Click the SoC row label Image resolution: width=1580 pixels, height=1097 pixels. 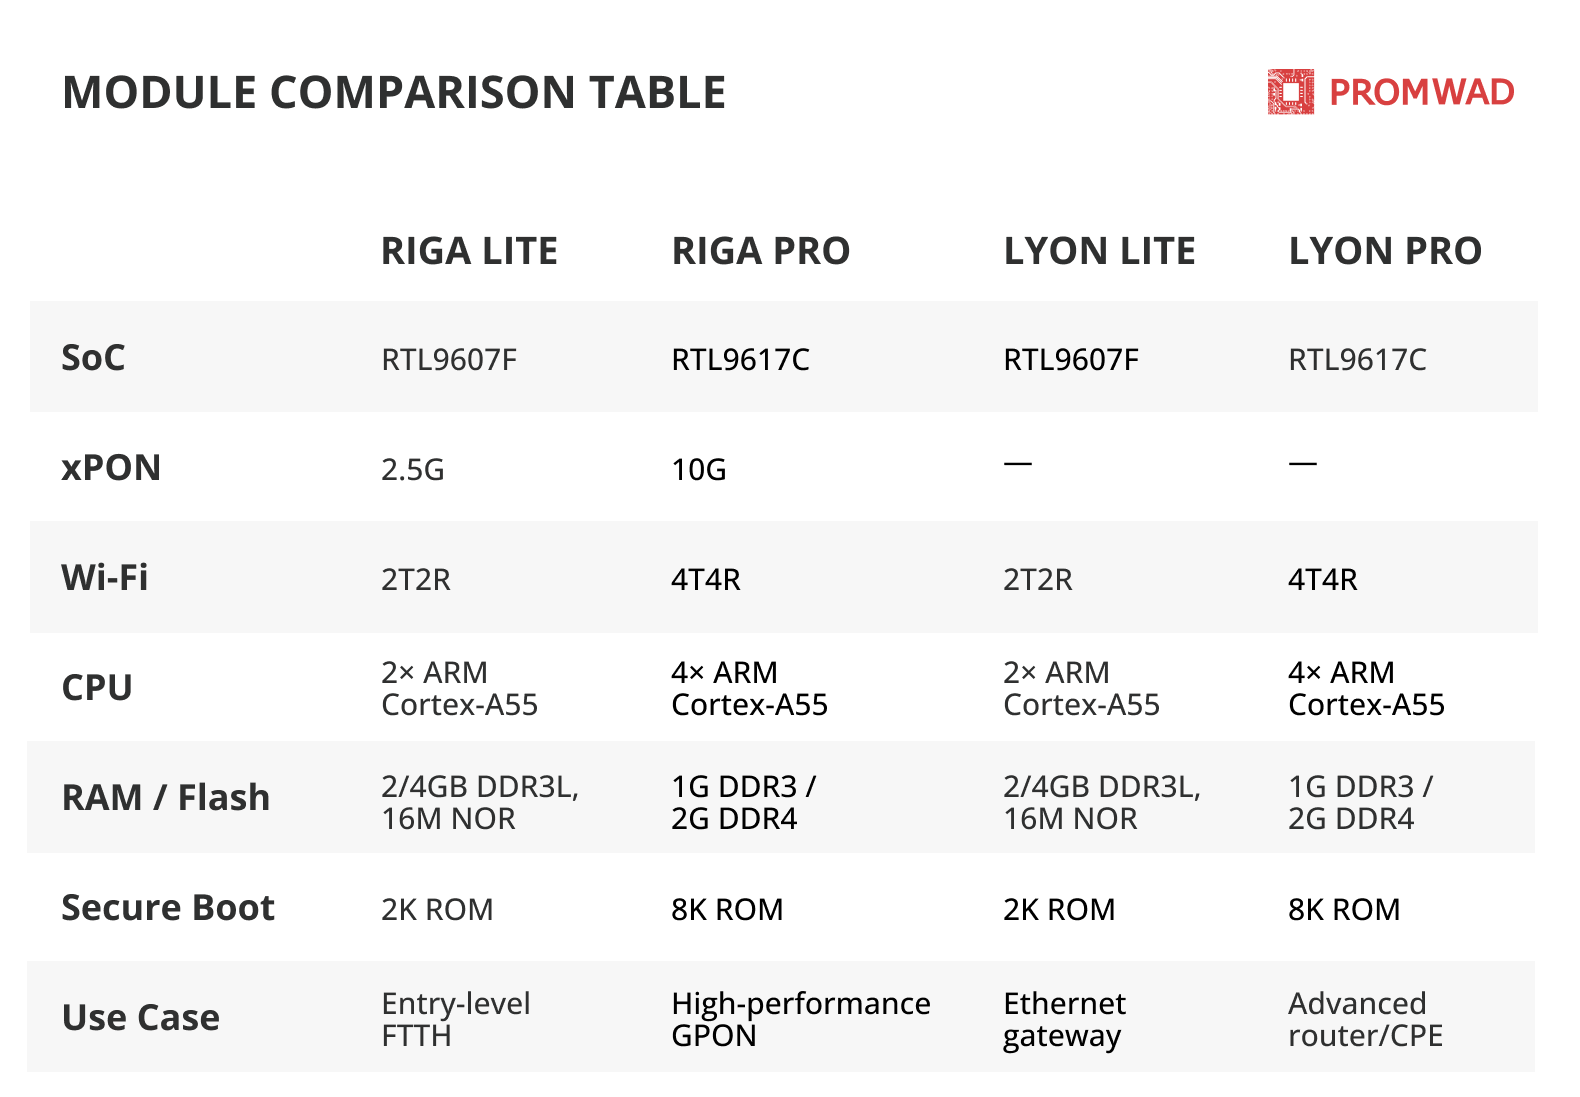pyautogui.click(x=93, y=358)
